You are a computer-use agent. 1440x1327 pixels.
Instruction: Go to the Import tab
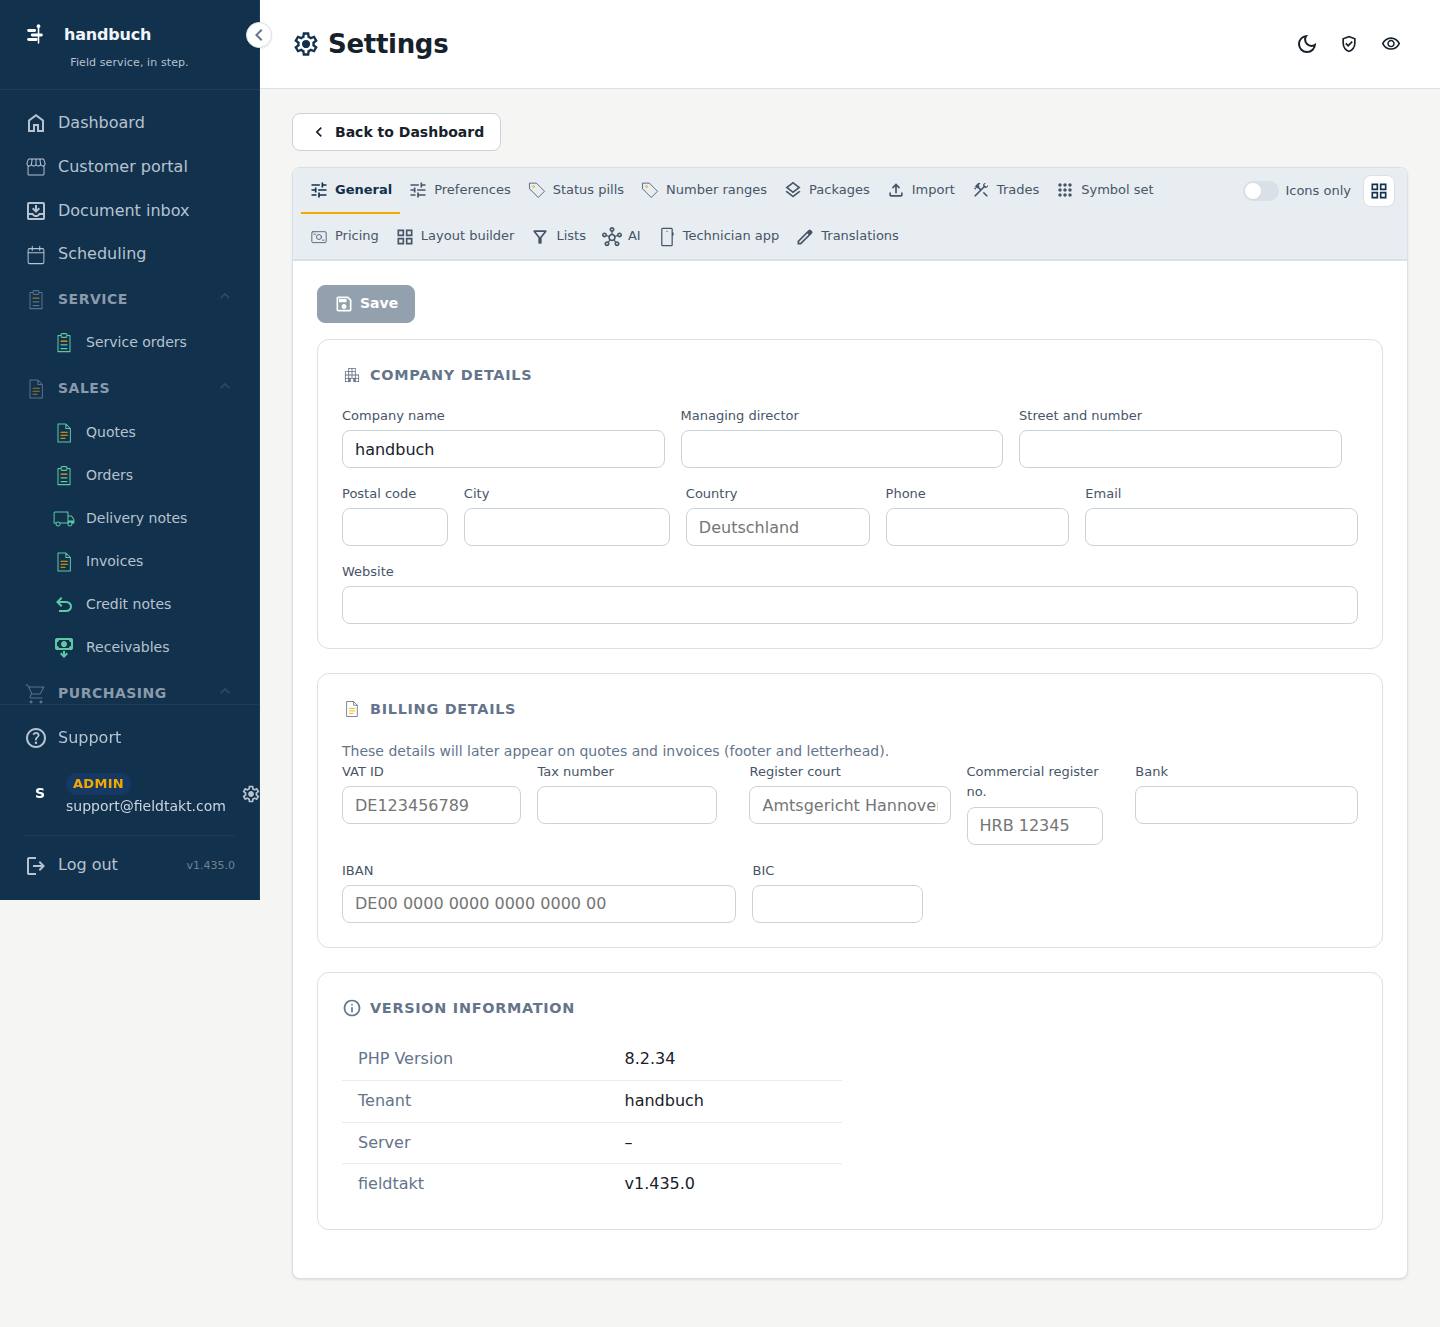[x=921, y=190]
